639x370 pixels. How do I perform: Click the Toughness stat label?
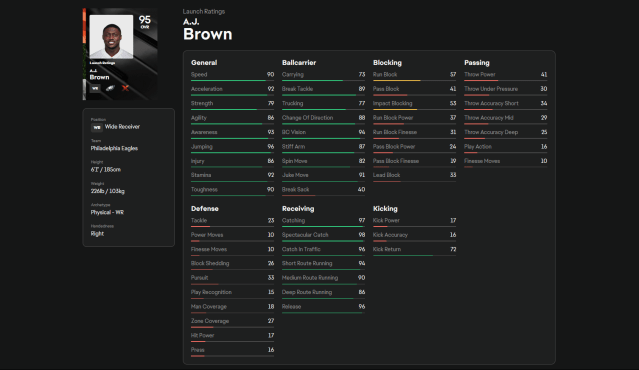pos(204,189)
